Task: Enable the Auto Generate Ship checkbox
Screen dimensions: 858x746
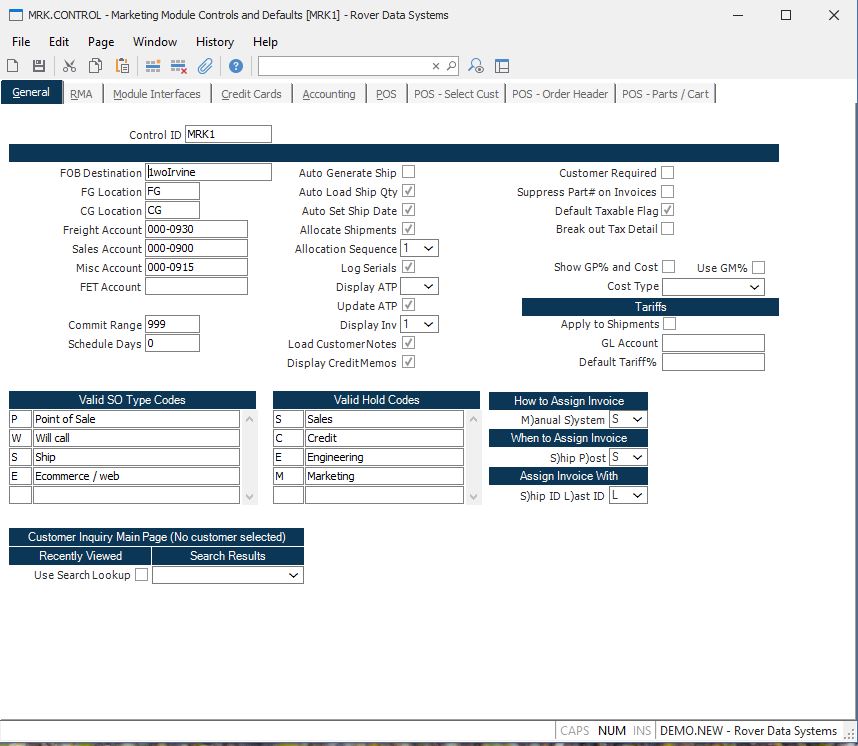Action: [x=408, y=172]
